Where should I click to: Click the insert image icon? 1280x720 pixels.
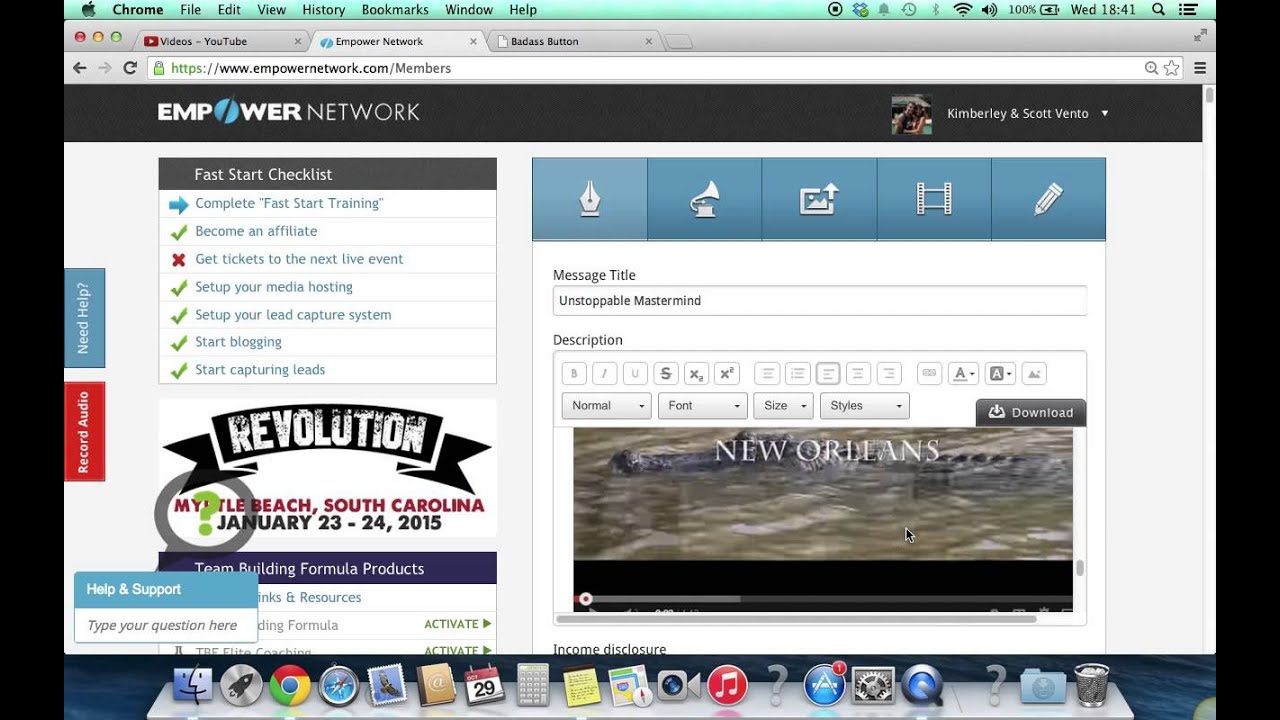pos(1034,374)
